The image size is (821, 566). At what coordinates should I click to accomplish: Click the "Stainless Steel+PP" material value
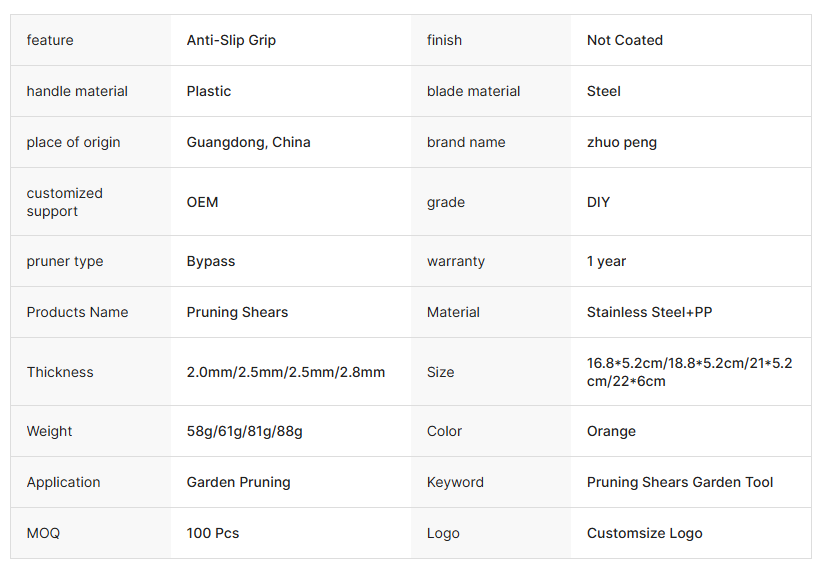click(649, 312)
